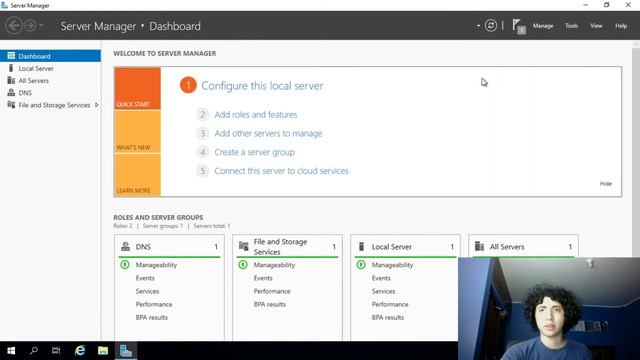
Task: Click the All Servers tile icon
Action: pyautogui.click(x=479, y=247)
